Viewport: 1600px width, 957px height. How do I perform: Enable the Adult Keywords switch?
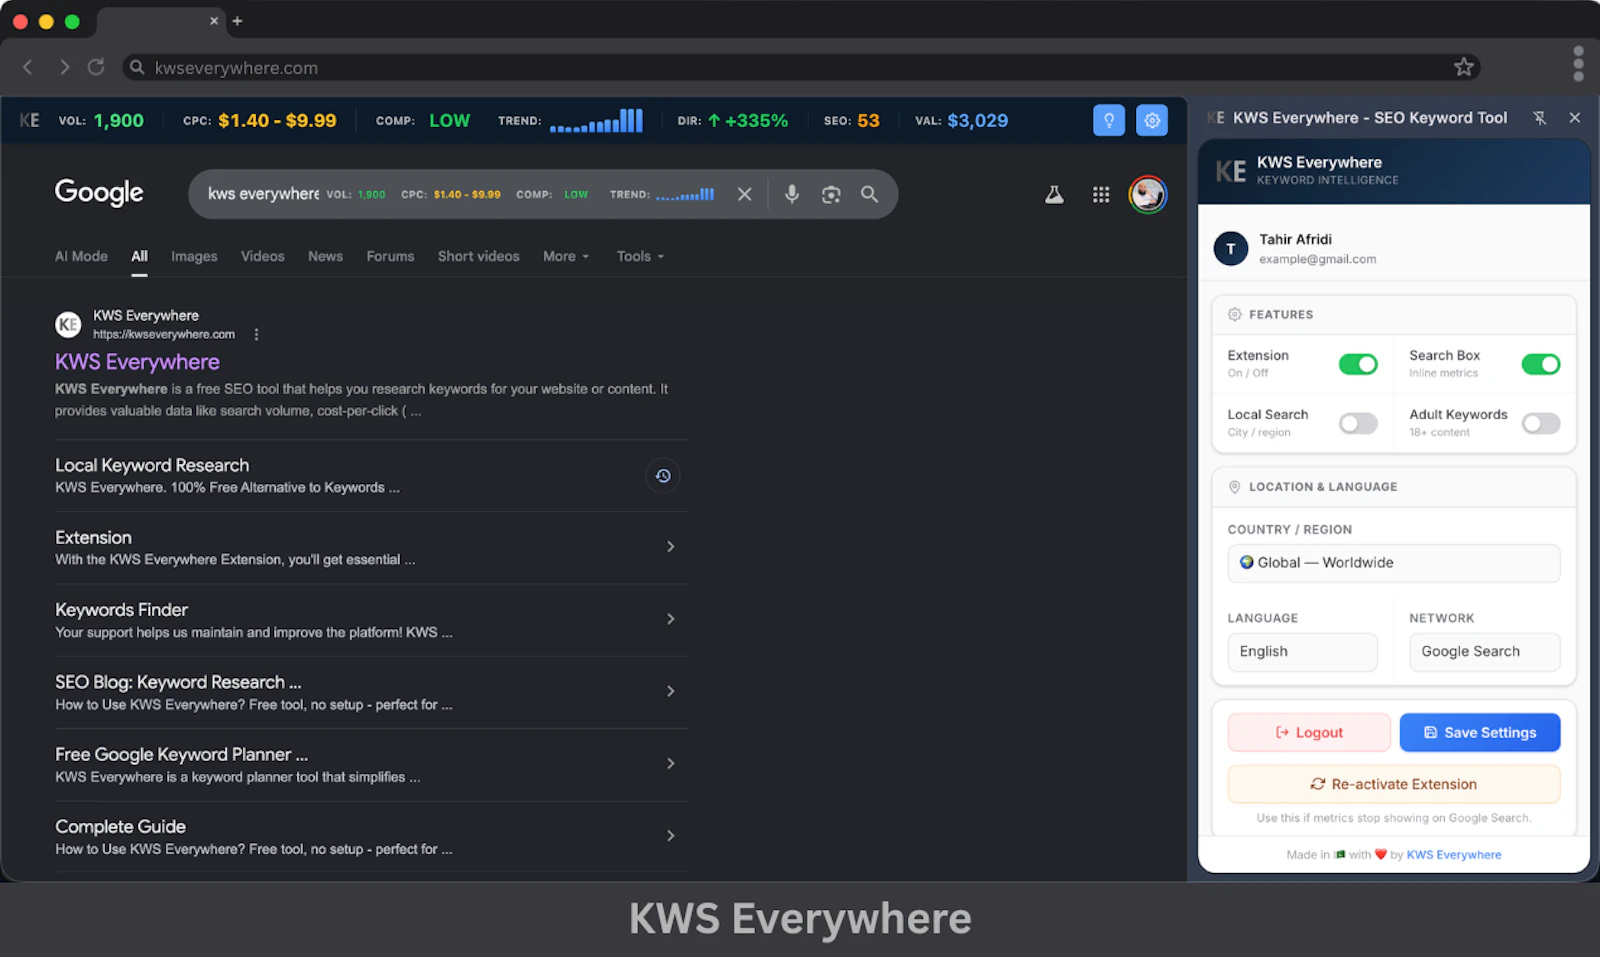(1541, 423)
